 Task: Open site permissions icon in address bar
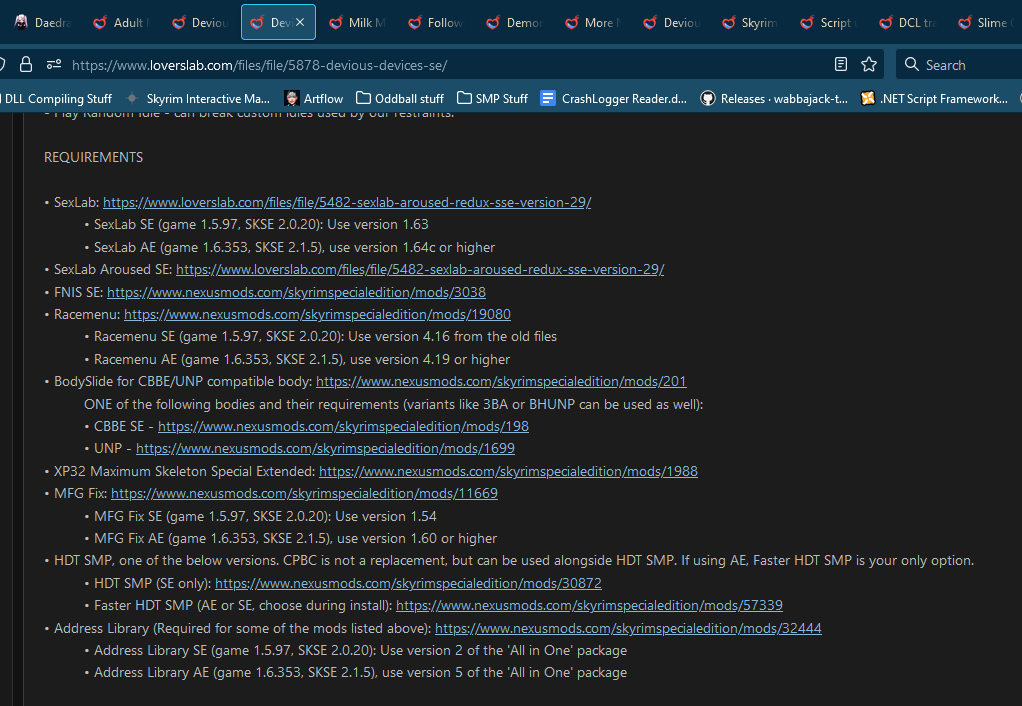click(54, 65)
